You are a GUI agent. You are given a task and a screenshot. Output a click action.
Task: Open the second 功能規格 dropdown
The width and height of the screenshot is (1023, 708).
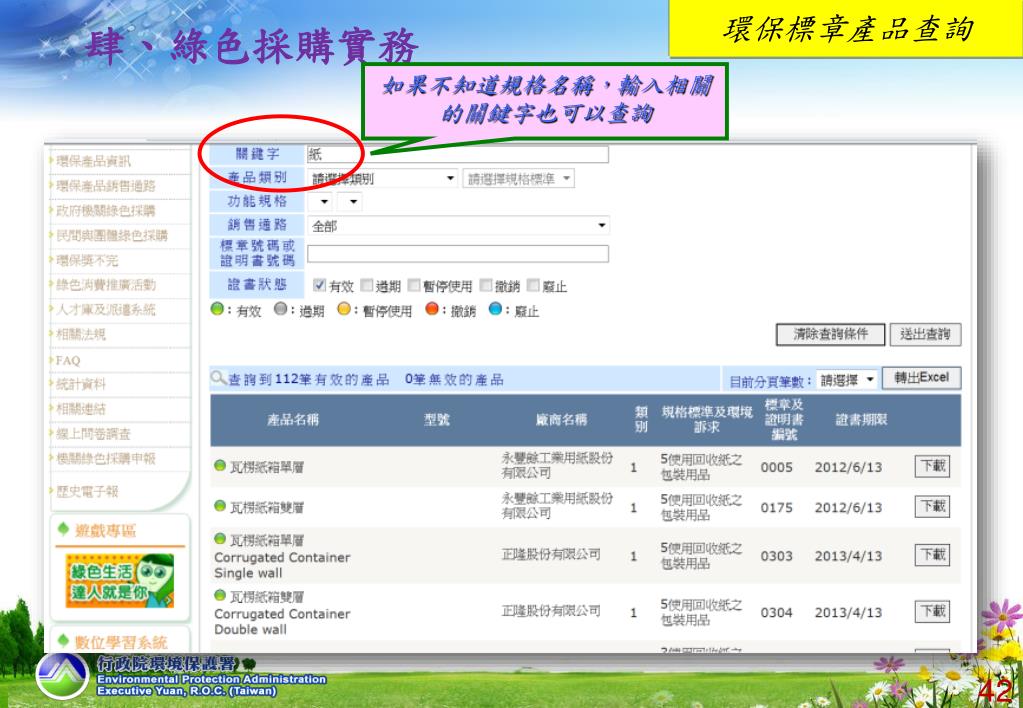pos(349,202)
